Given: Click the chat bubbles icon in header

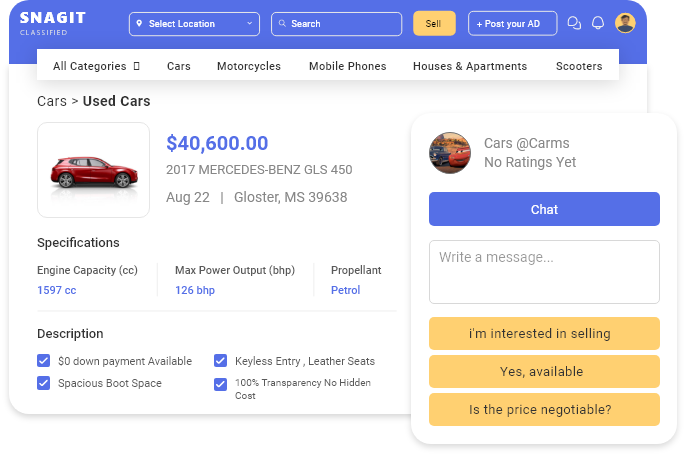Looking at the screenshot, I should pyautogui.click(x=574, y=23).
